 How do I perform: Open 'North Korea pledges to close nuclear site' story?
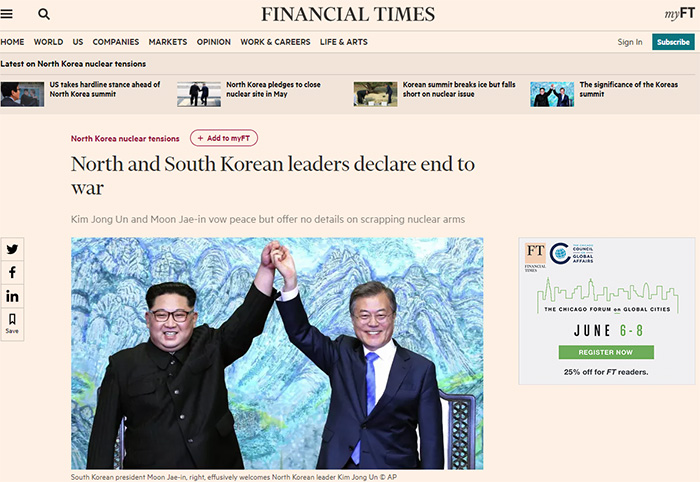(273, 89)
